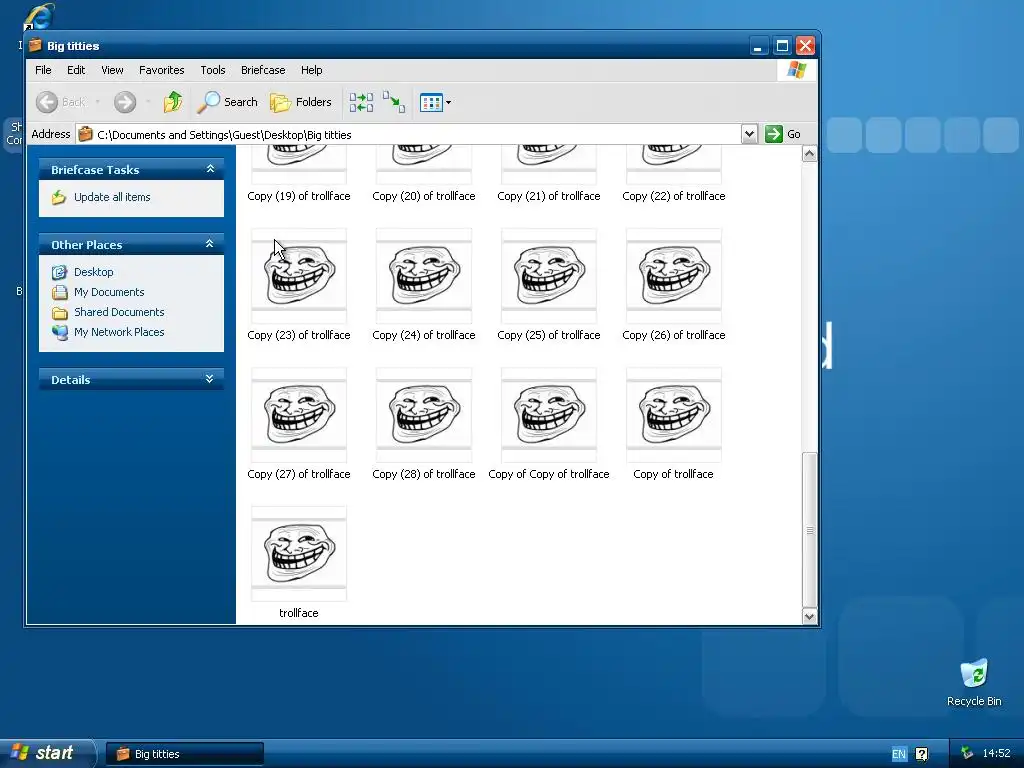This screenshot has width=1024, height=768.
Task: Go to Desktop in Other Places
Action: click(x=93, y=272)
